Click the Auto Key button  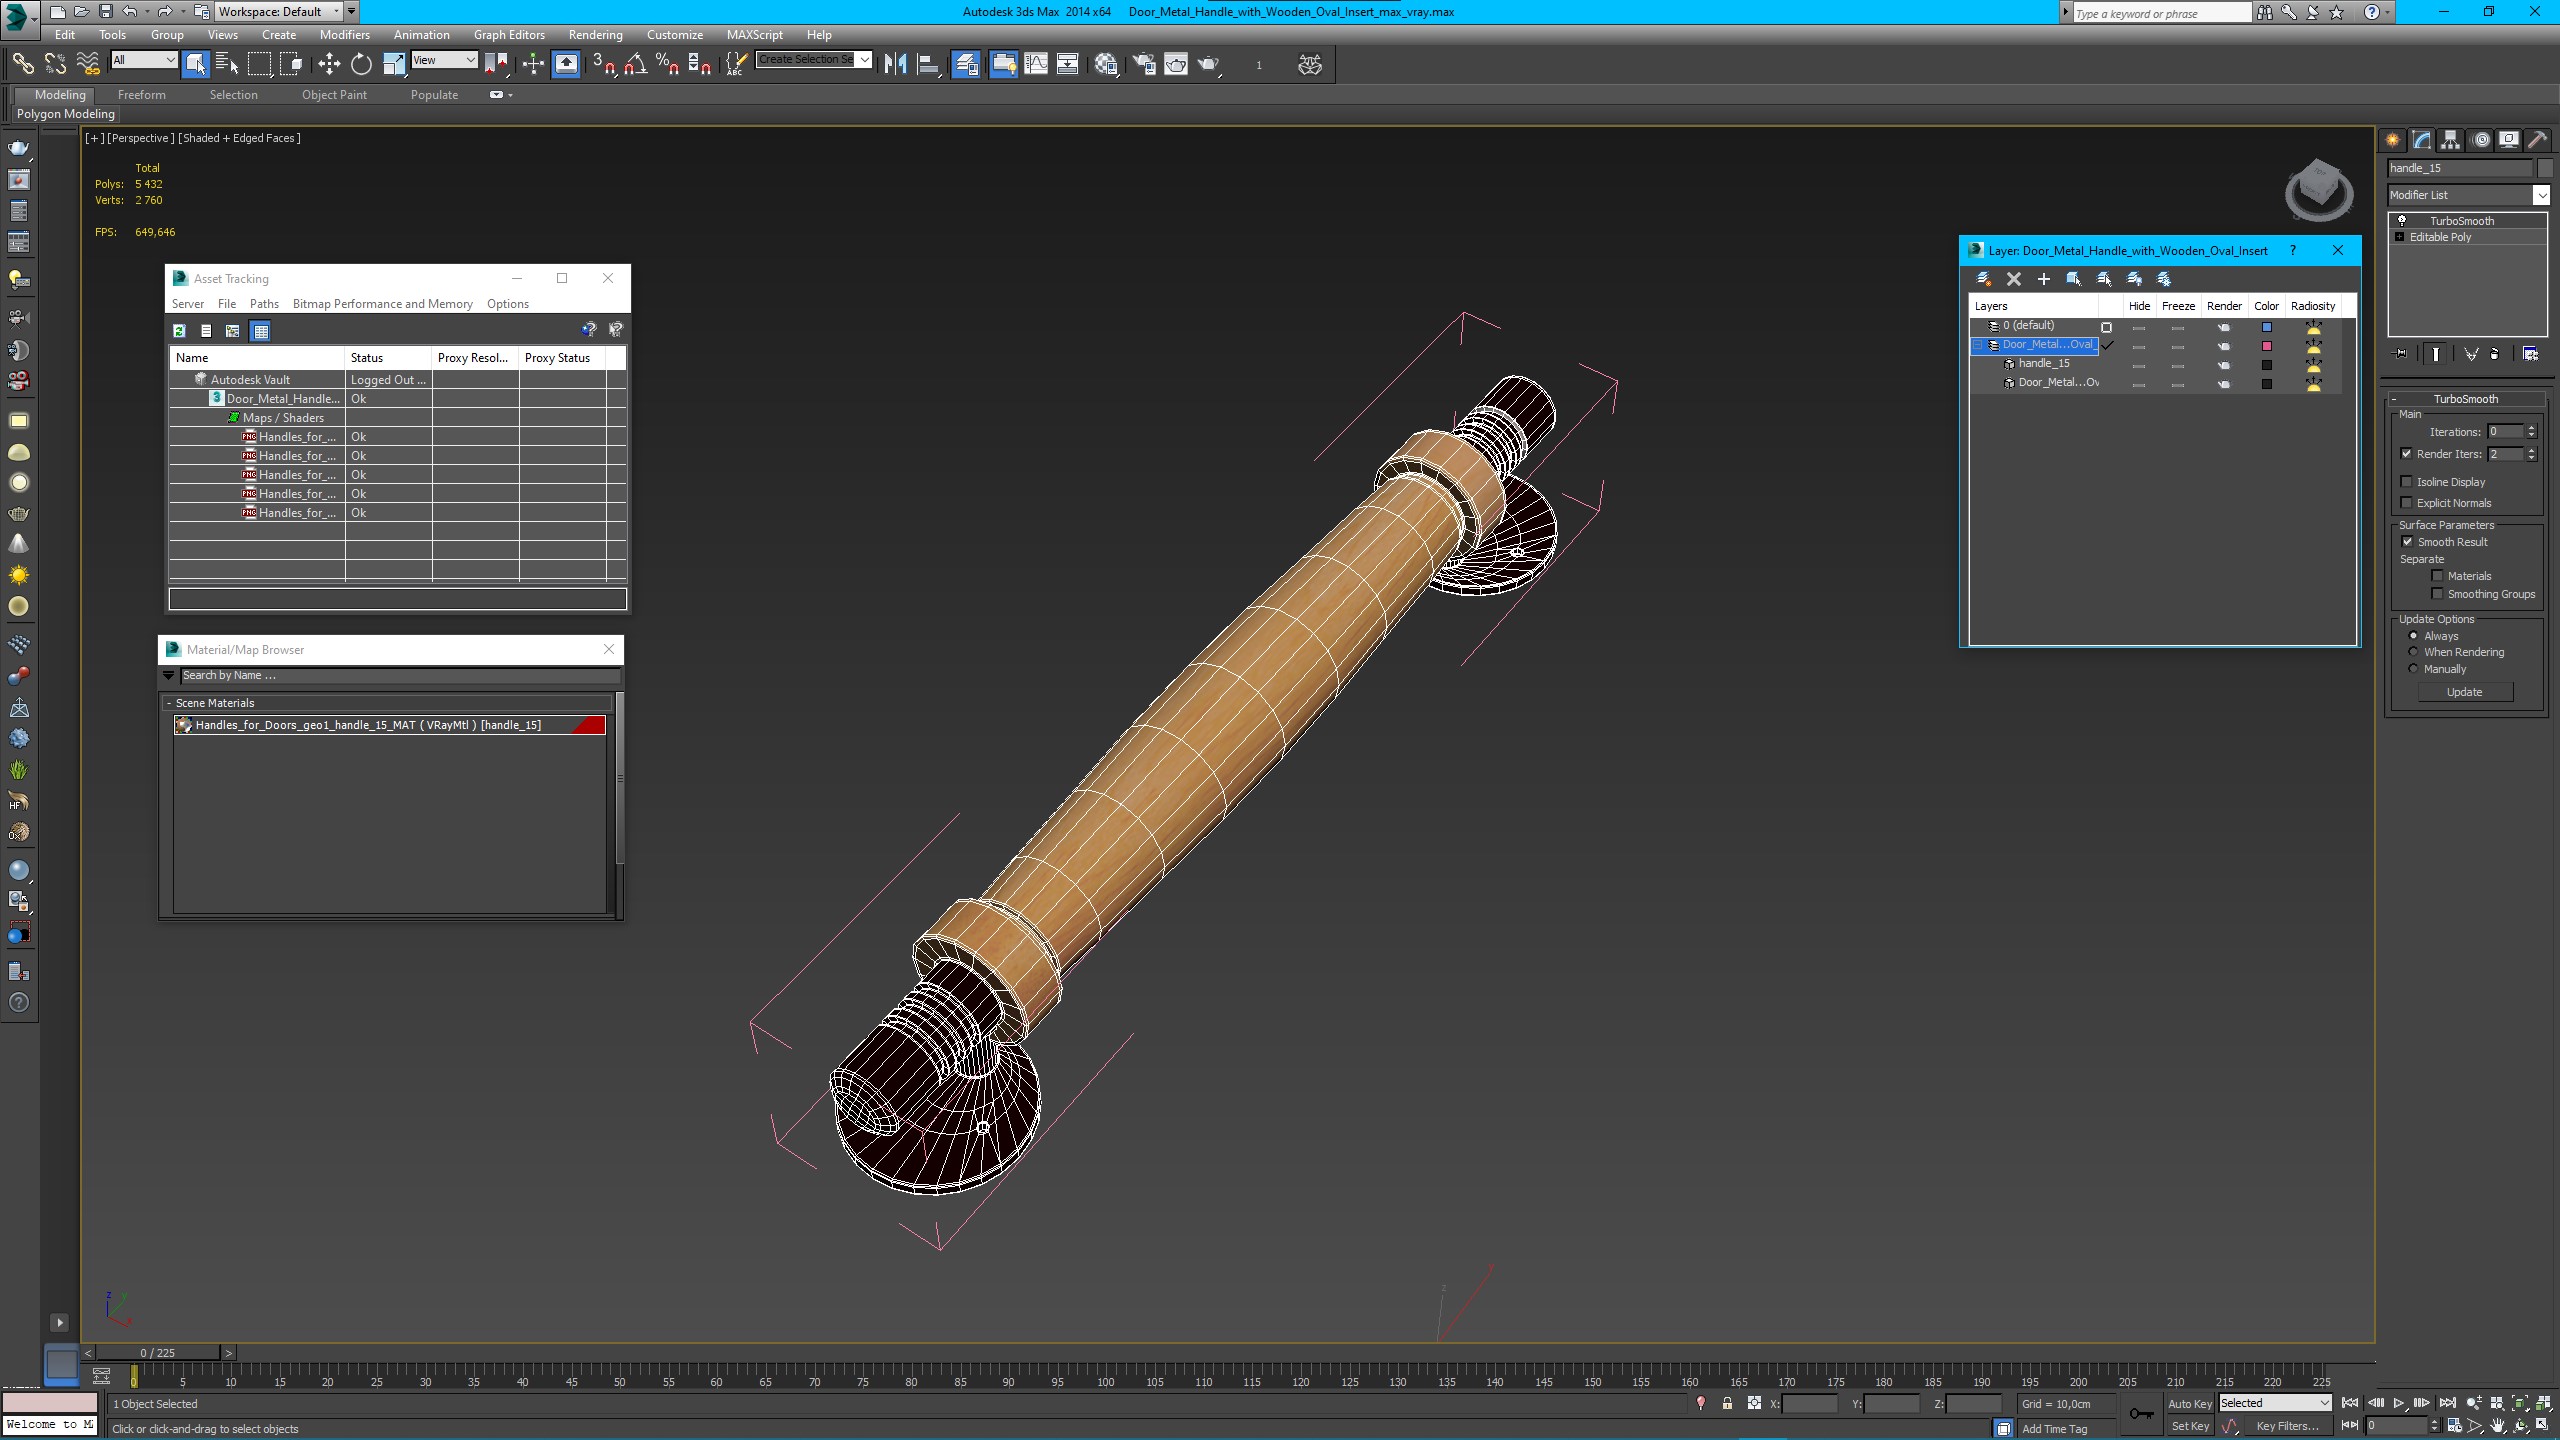pyautogui.click(x=2189, y=1403)
